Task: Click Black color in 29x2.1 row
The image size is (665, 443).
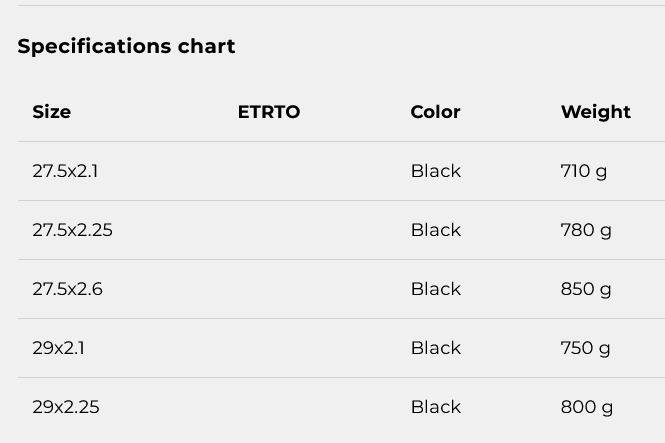Action: point(436,348)
